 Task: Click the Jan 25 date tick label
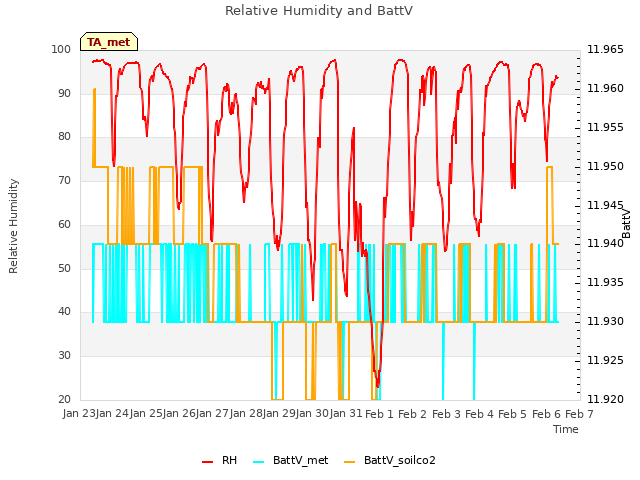(x=146, y=413)
